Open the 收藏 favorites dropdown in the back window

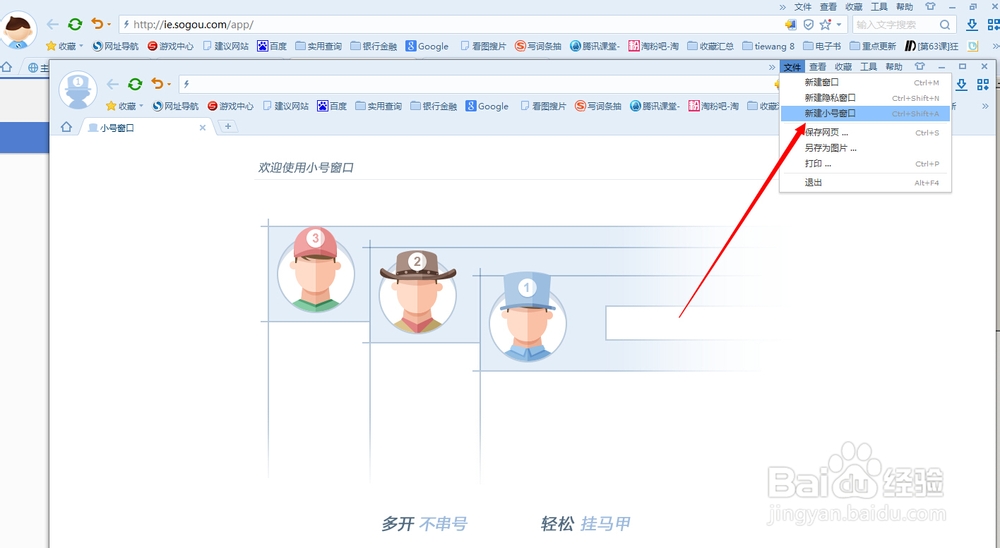(x=64, y=46)
